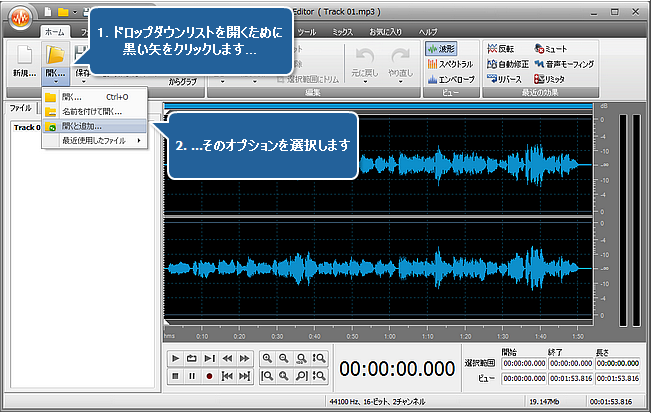Click the Stop playback button
The image size is (651, 413).
click(x=175, y=376)
